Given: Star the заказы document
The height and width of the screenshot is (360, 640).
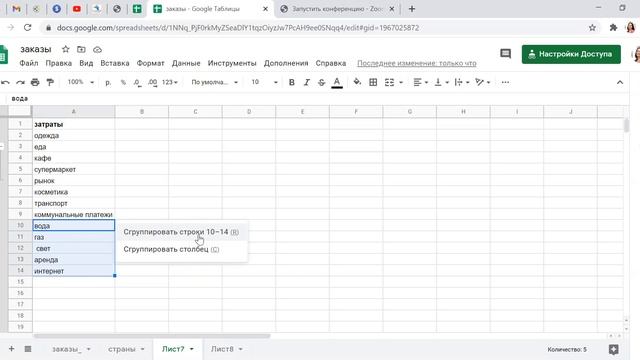Looking at the screenshot, I should click(x=65, y=49).
